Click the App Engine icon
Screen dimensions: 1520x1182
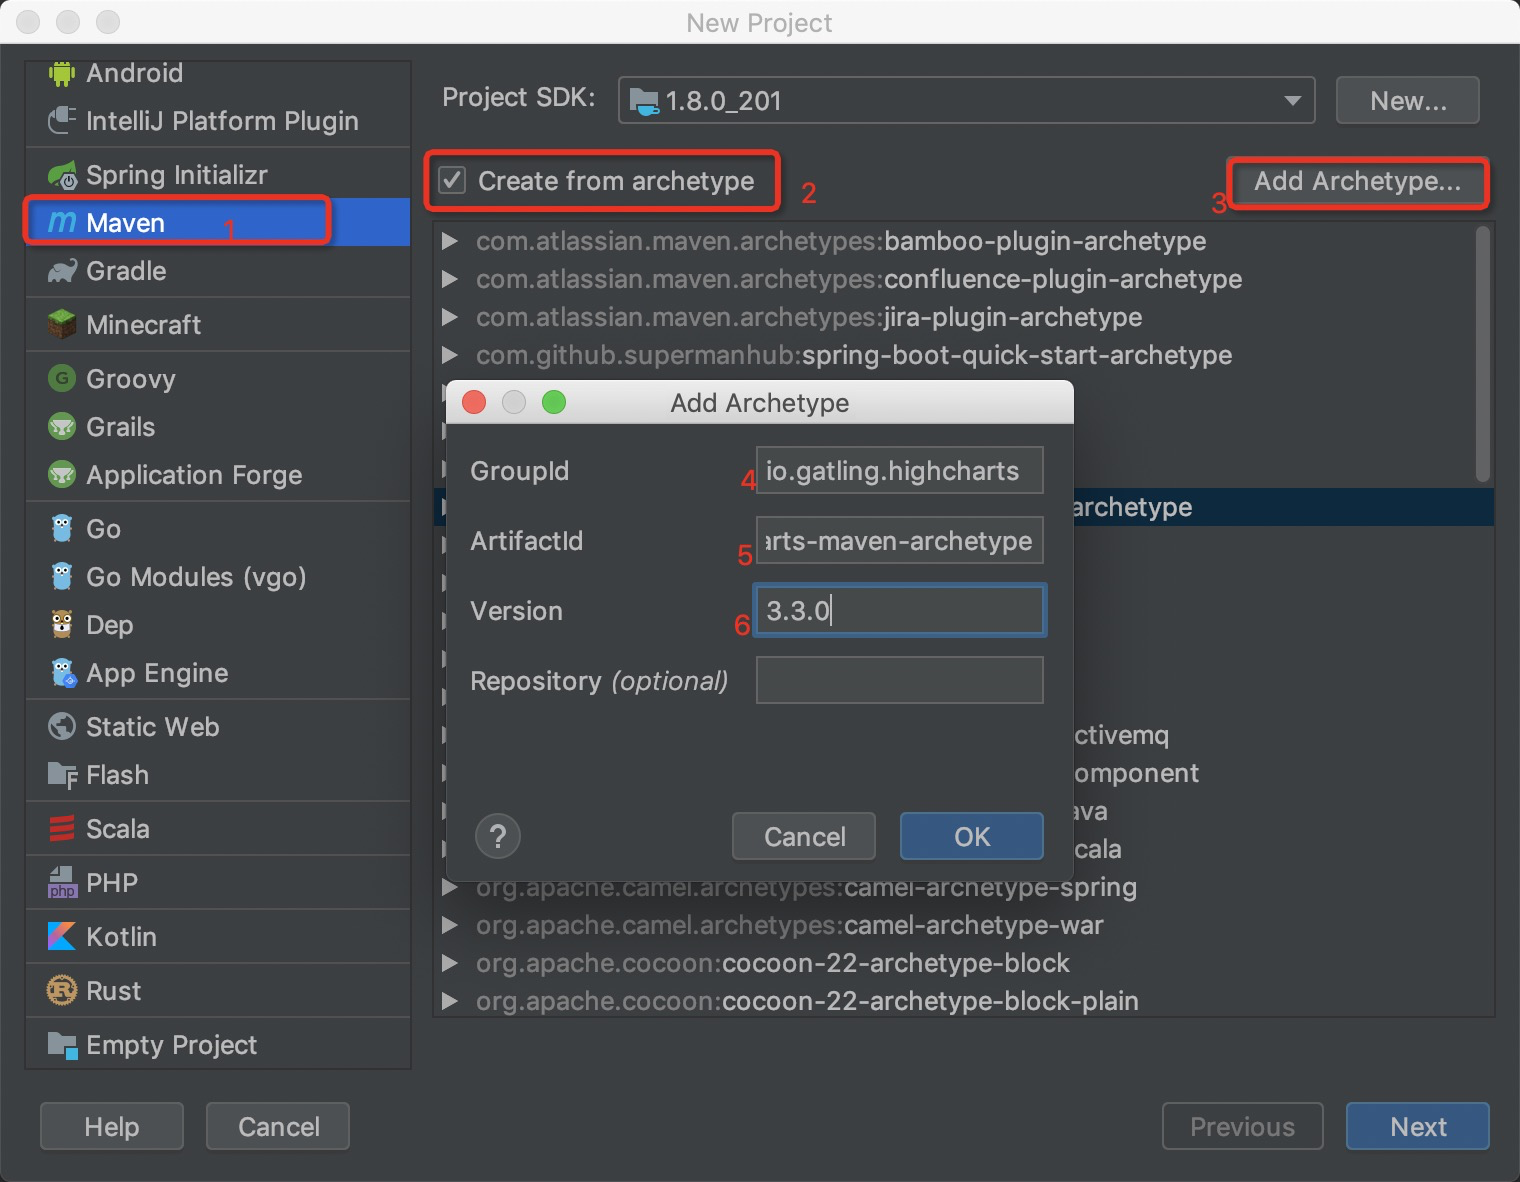tap(63, 673)
